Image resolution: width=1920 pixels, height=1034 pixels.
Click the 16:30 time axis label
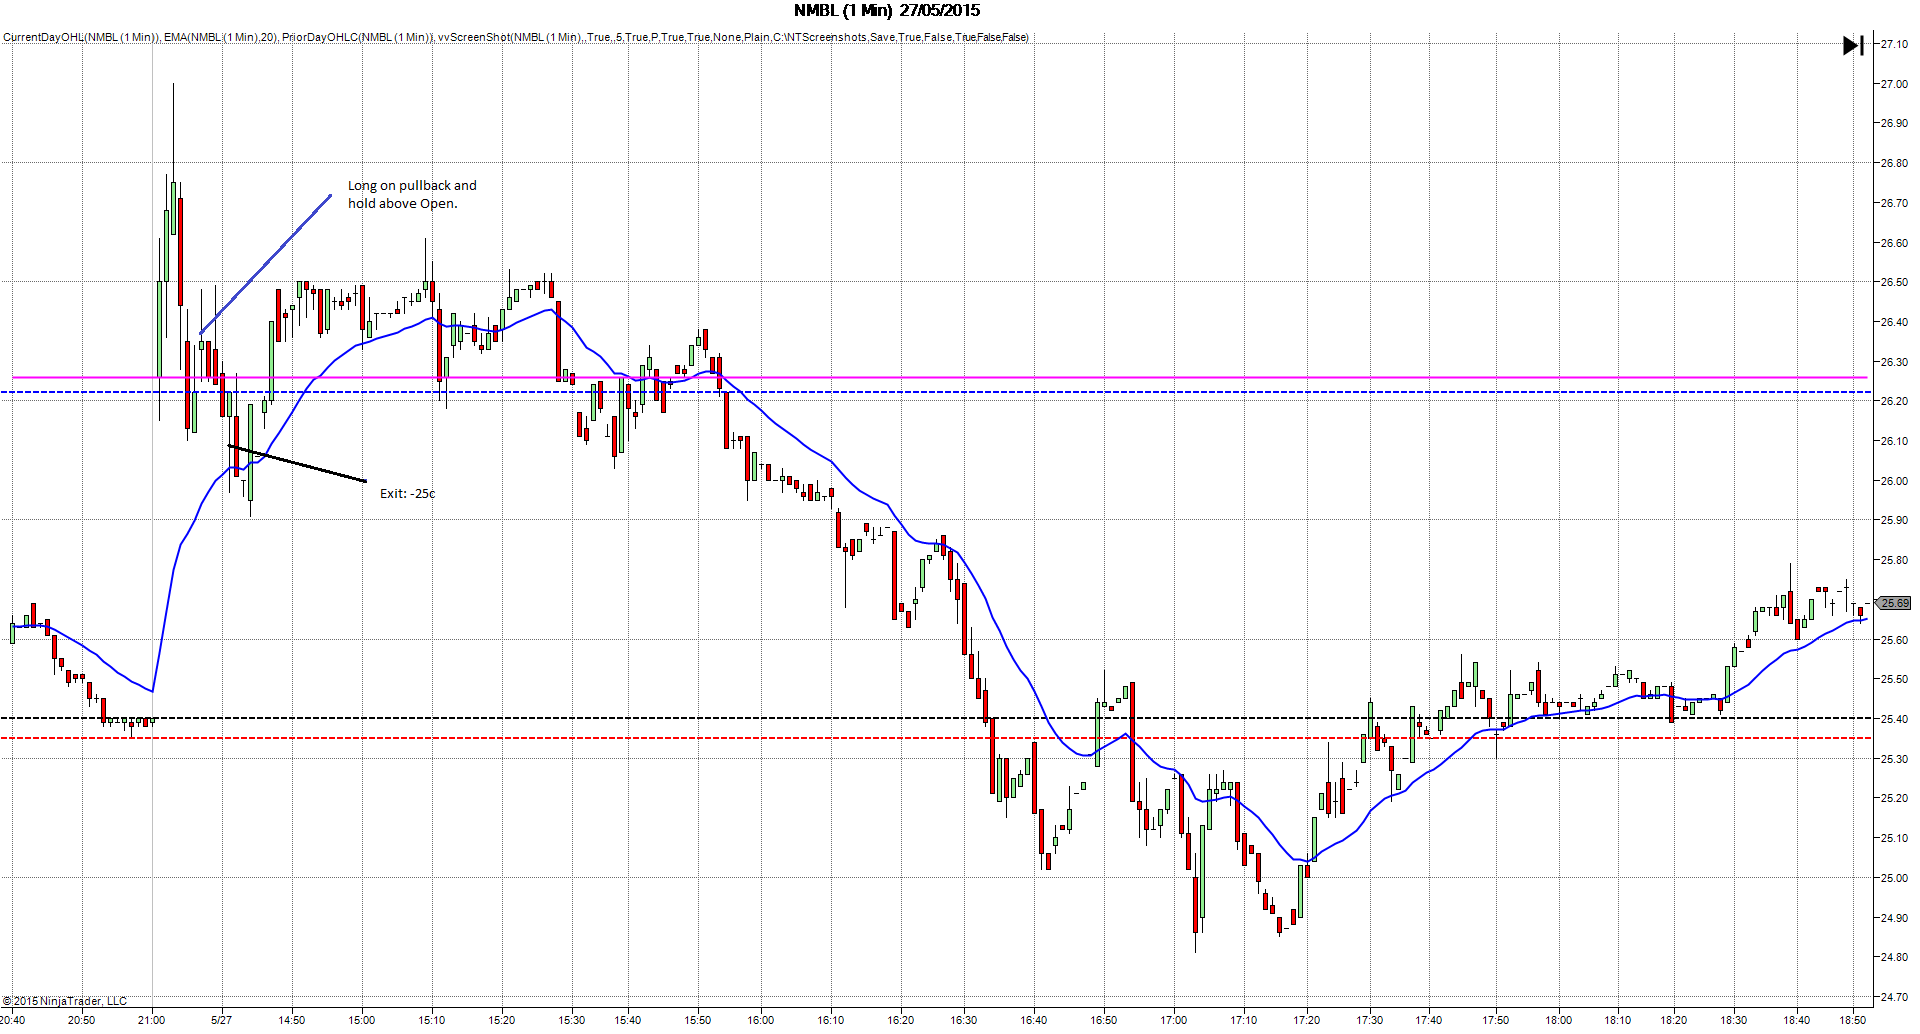964,1020
